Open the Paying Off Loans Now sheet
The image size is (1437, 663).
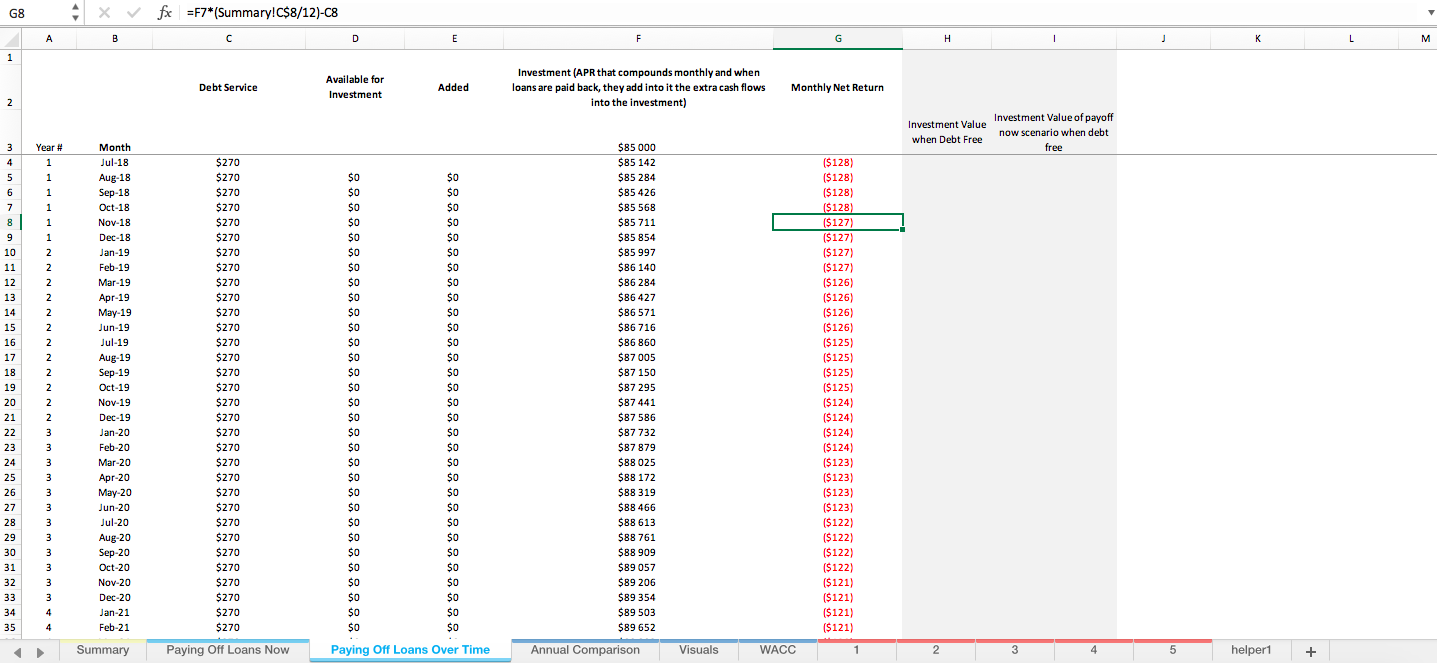229,650
